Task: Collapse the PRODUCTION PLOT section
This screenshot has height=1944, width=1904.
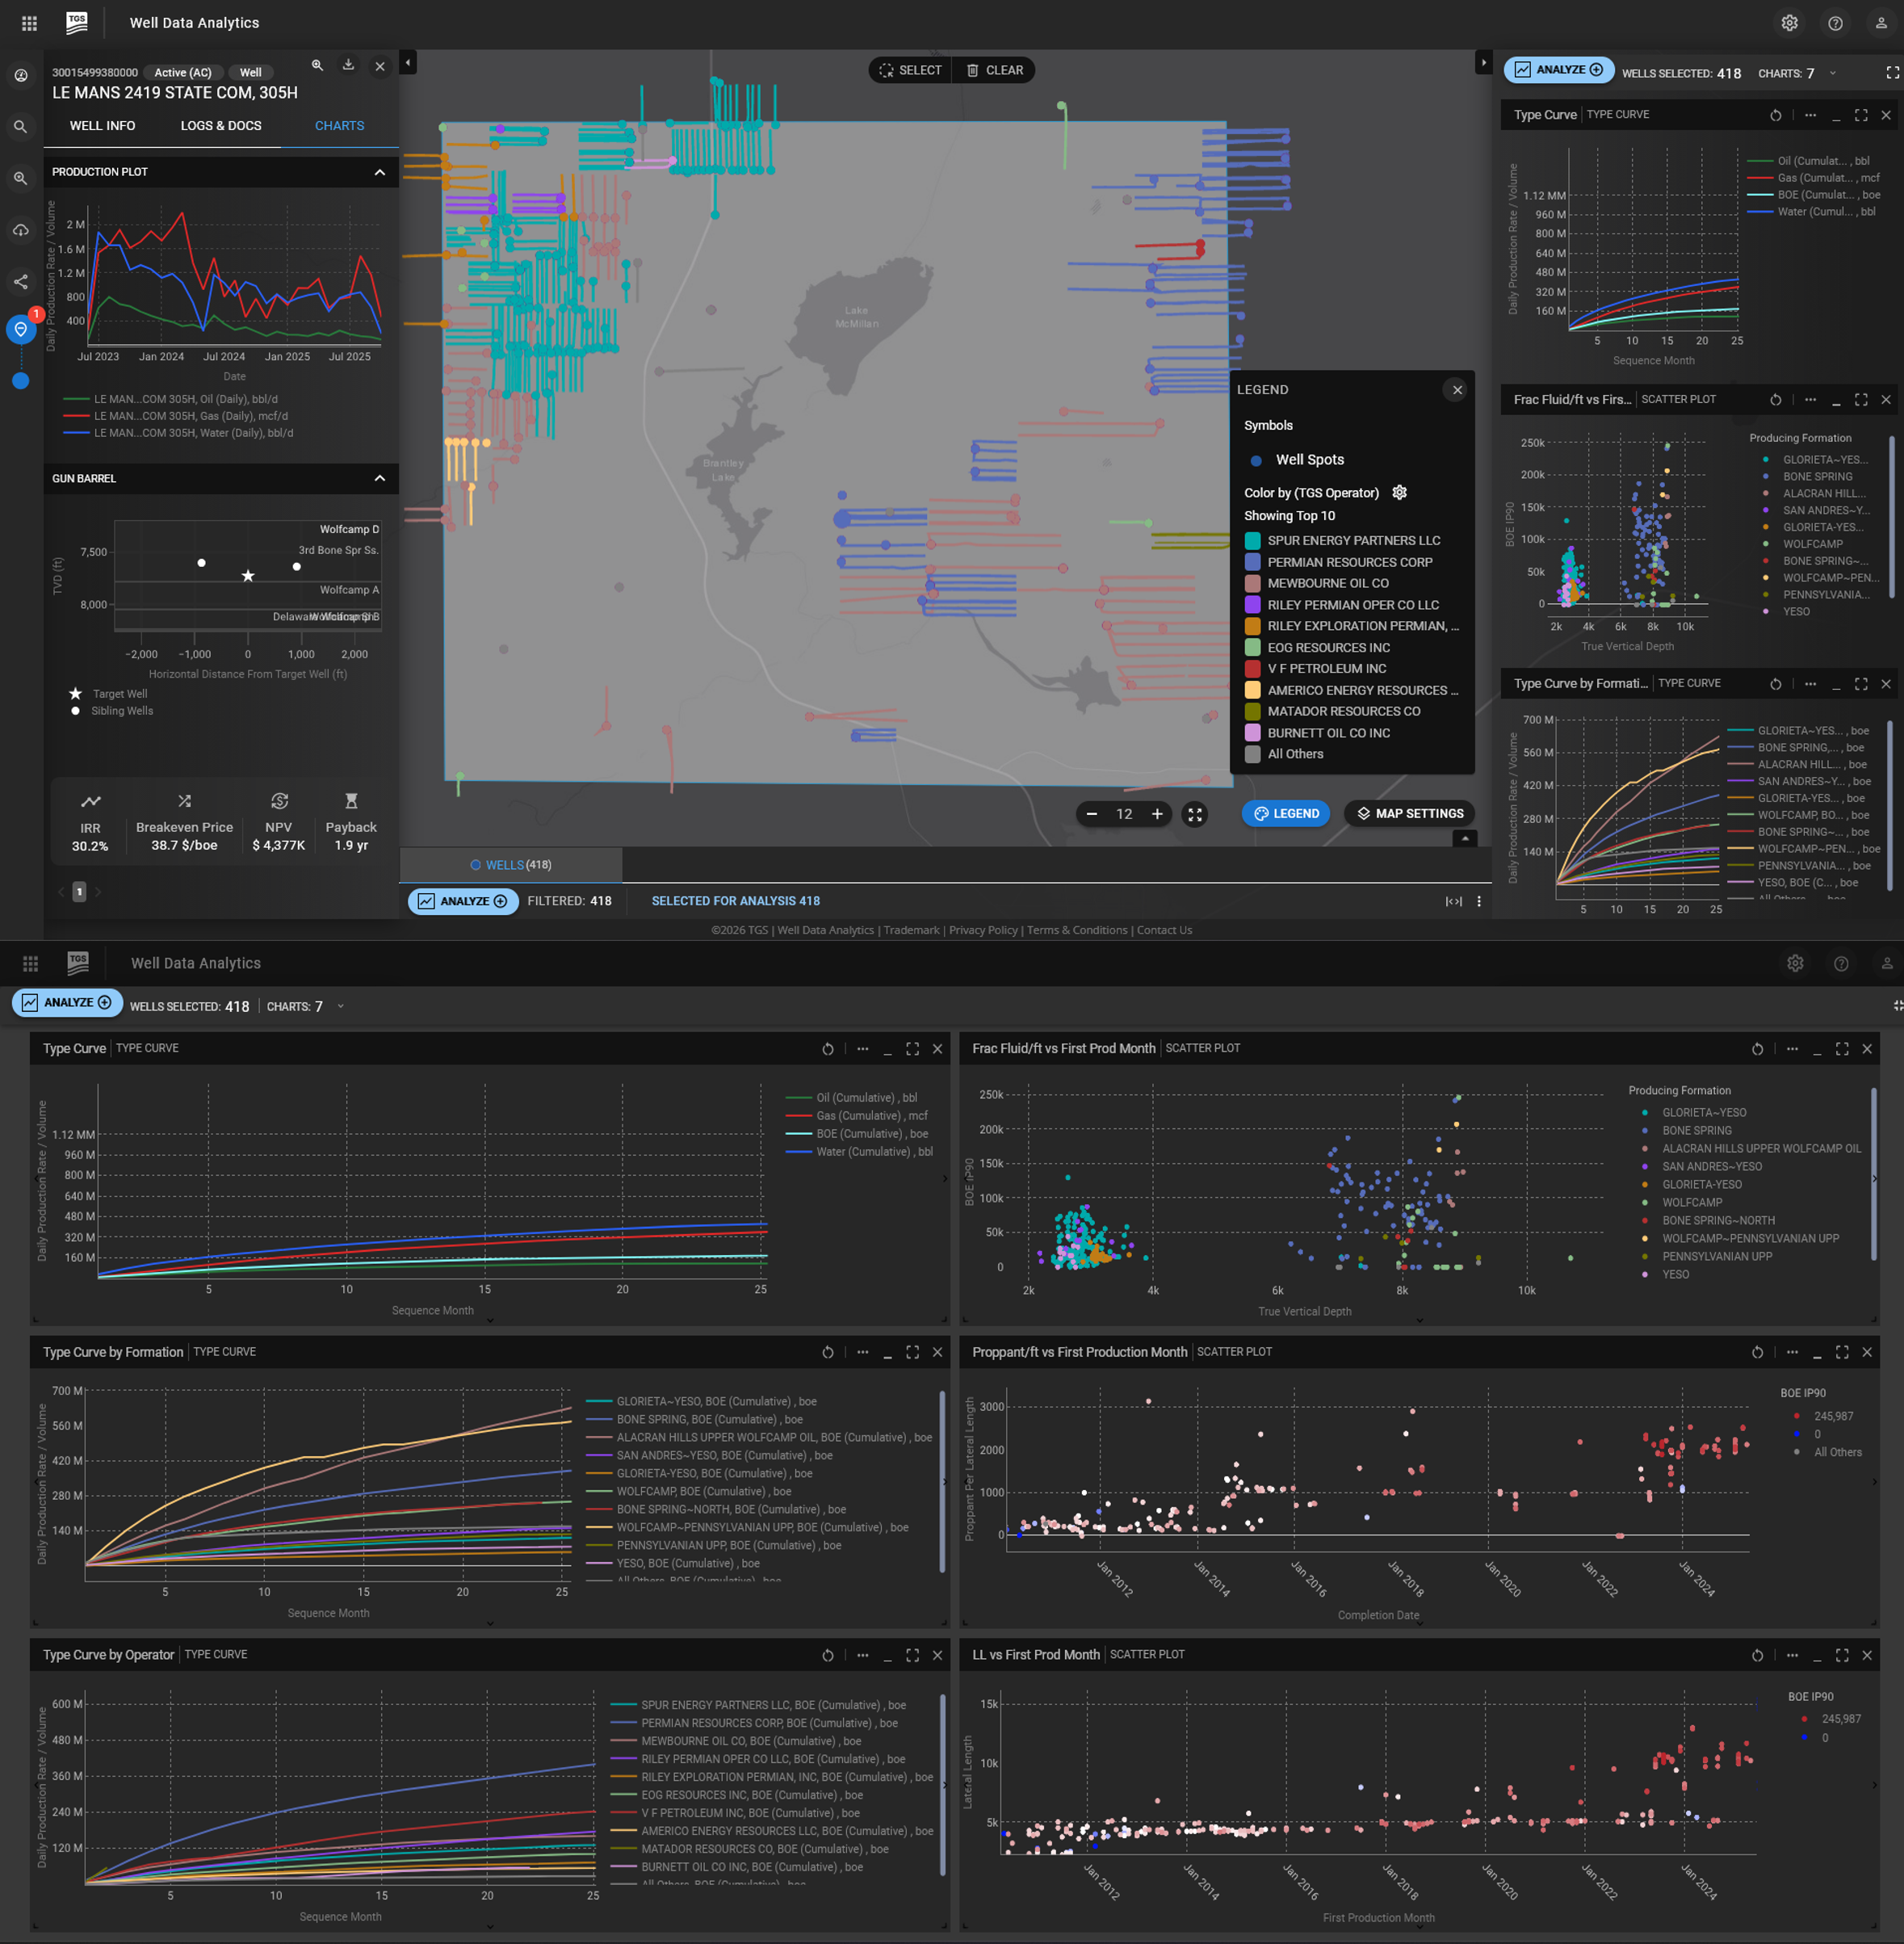Action: click(x=379, y=172)
